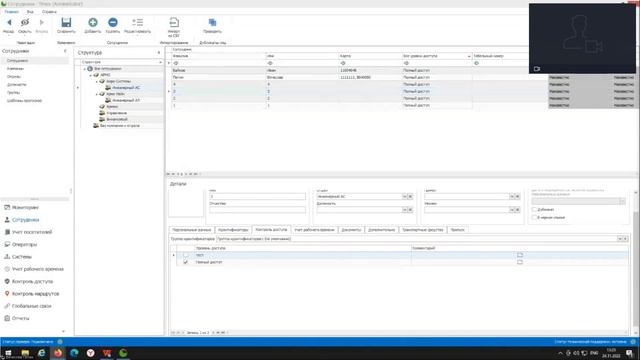This screenshot has height=360, width=640.
Task: Select Отделы in the Сотрудники sidebar
Action: pos(14,77)
